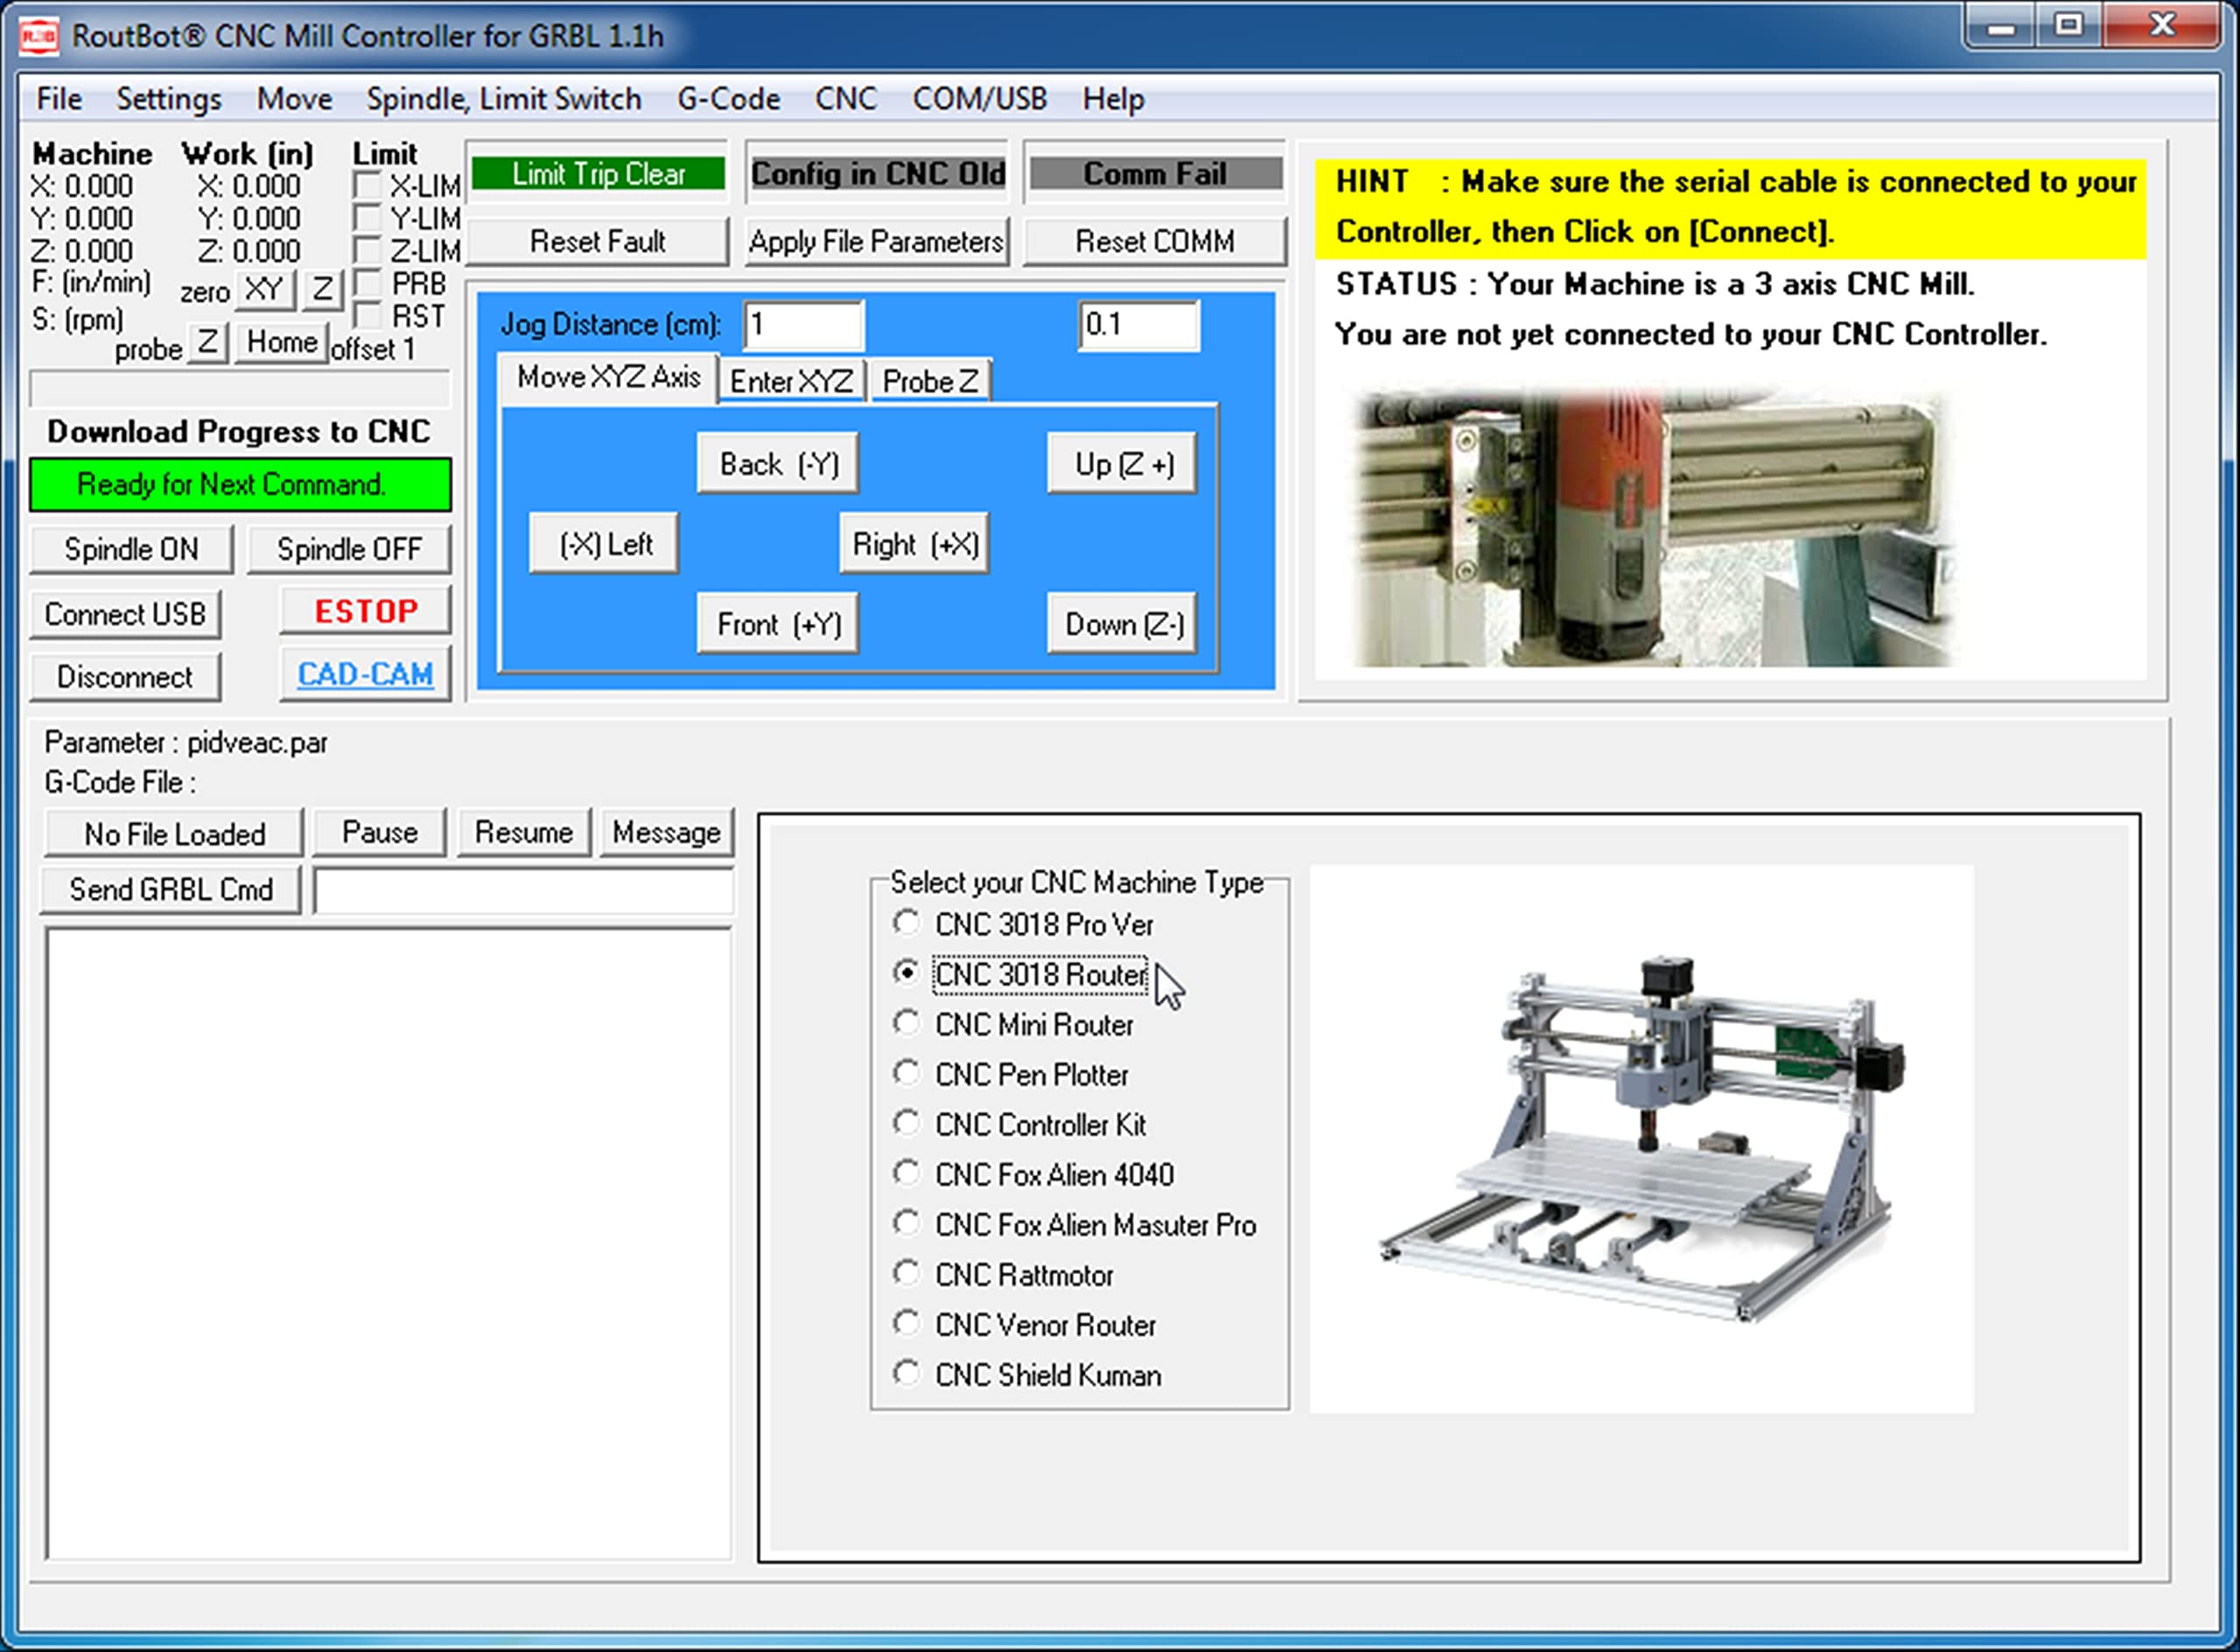Viewport: 2240px width, 1652px height.
Task: Open the COM/USB menu
Action: point(979,99)
